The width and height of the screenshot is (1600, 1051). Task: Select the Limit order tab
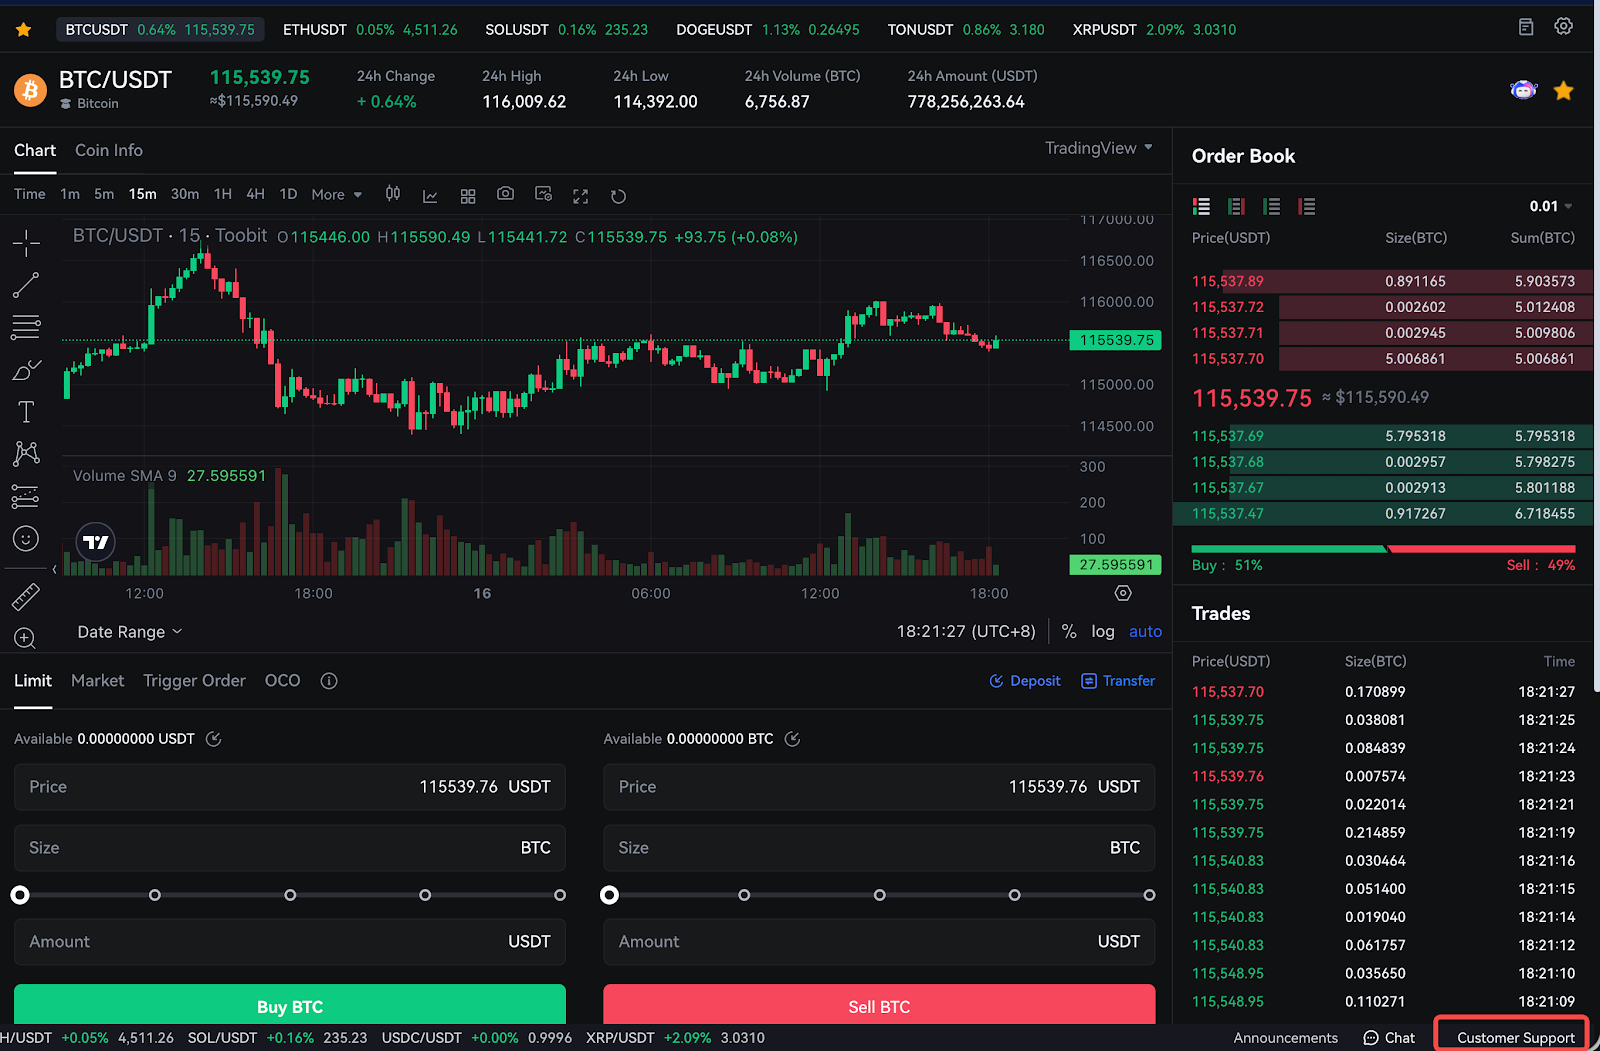pos(33,681)
